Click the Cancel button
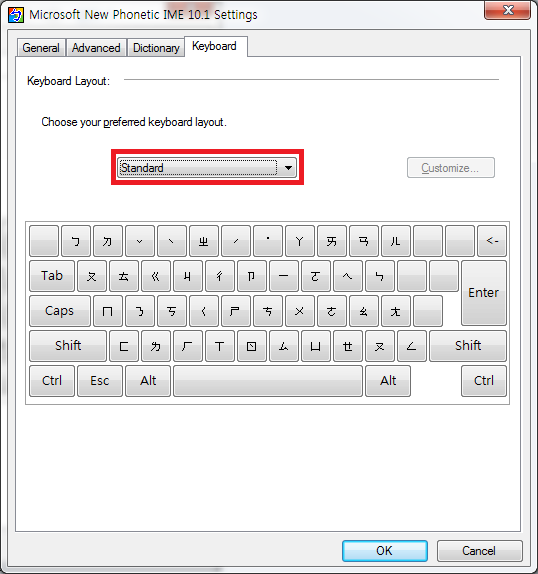 tap(479, 551)
